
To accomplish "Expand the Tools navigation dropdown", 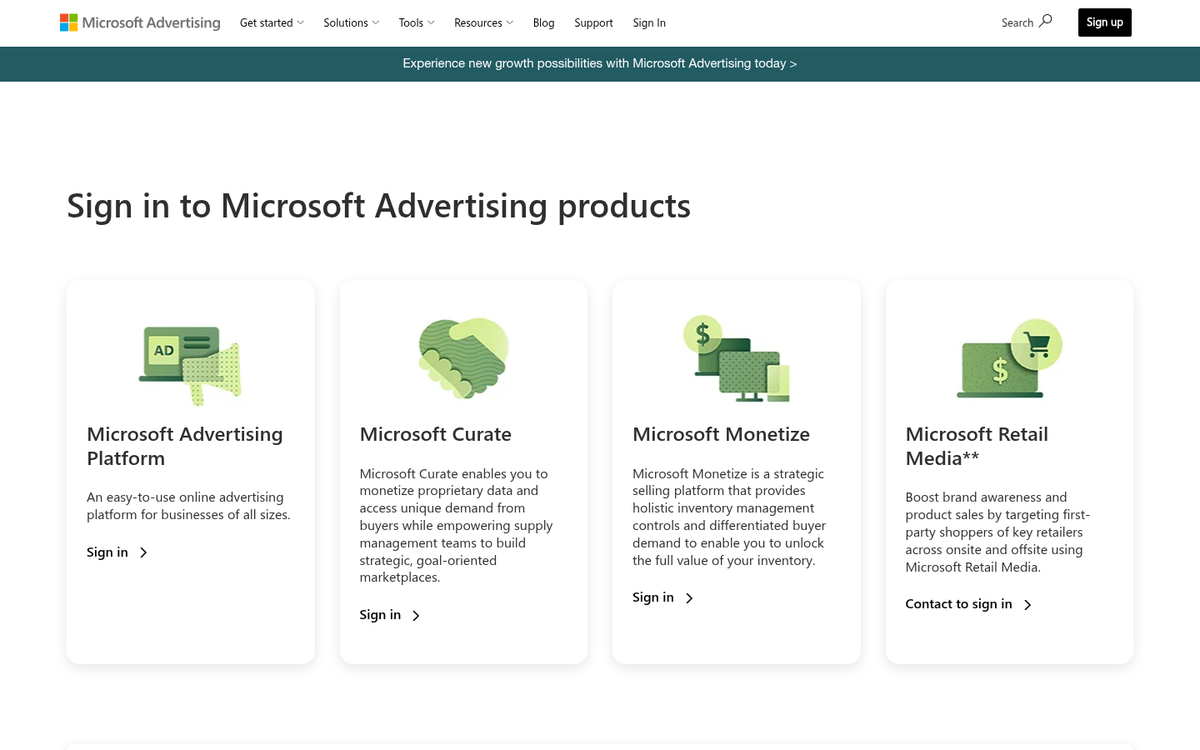I will [416, 22].
